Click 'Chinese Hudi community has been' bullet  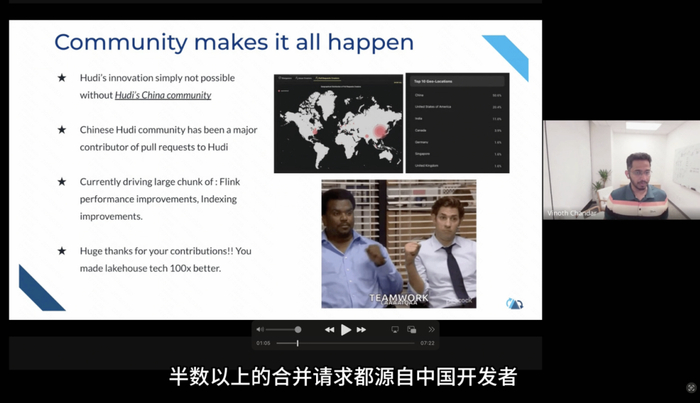pyautogui.click(x=168, y=138)
